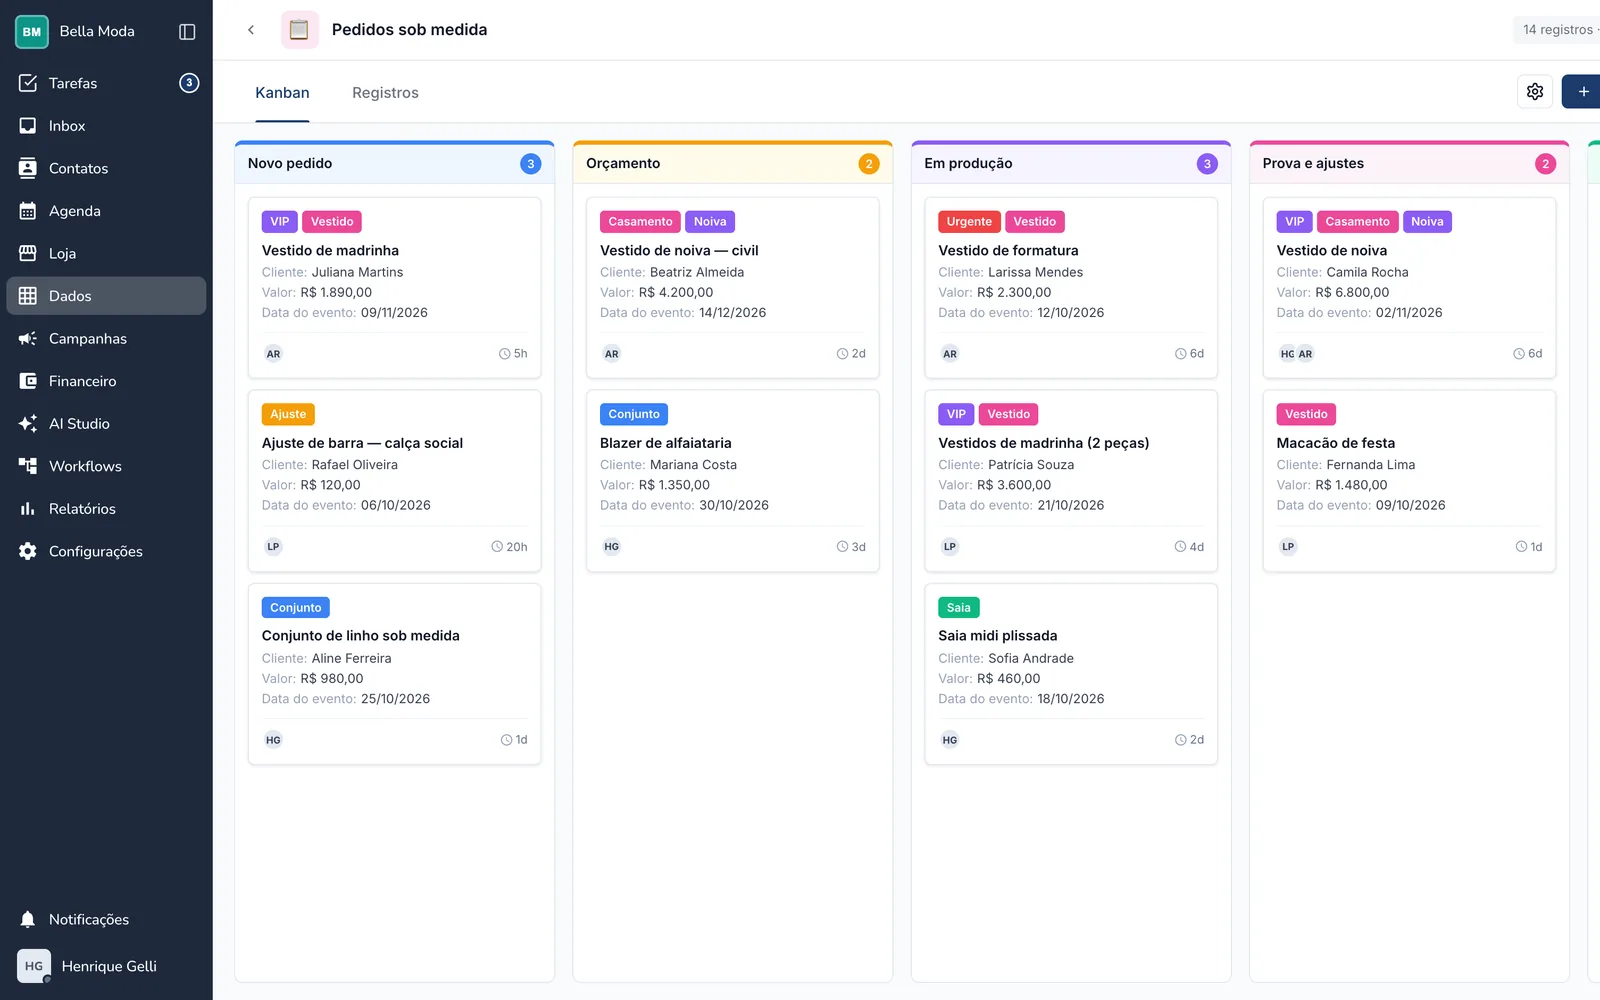Open Conjunto de linho sob medida card
This screenshot has width=1600, height=1000.
[x=394, y=674]
